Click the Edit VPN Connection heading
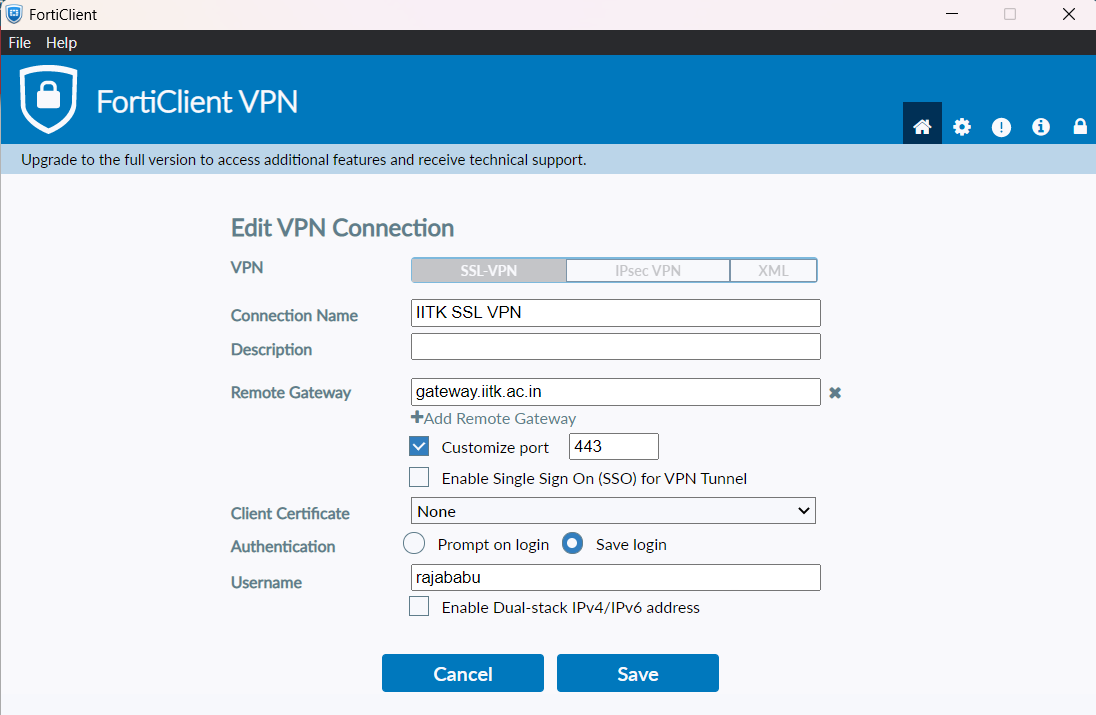The image size is (1096, 715). coord(342,228)
